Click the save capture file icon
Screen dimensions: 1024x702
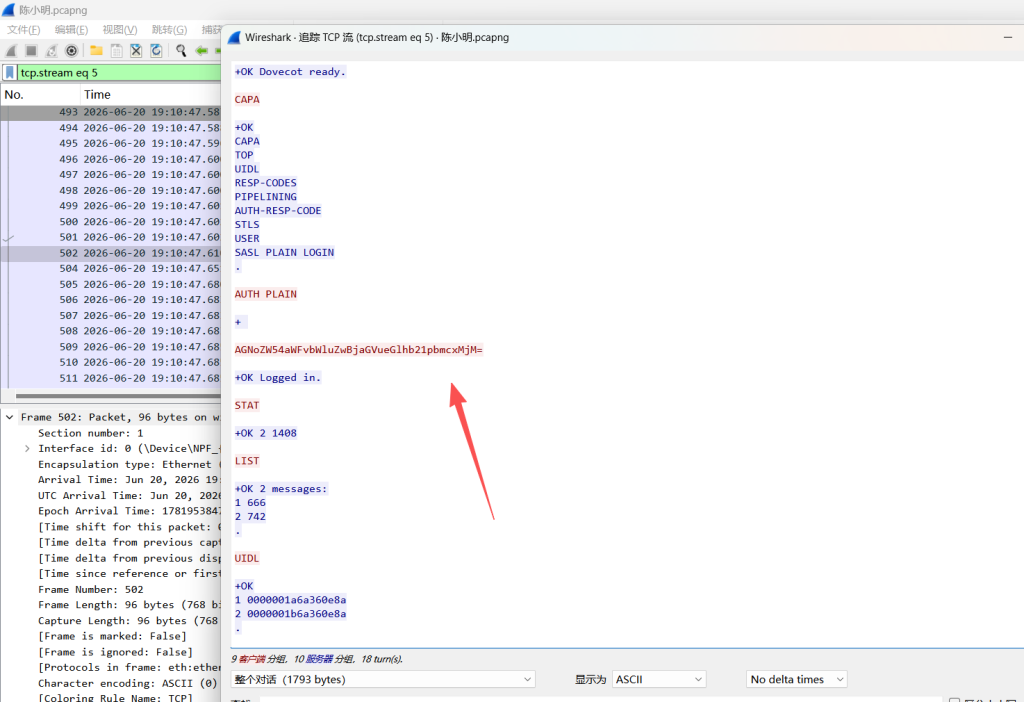[x=116, y=51]
